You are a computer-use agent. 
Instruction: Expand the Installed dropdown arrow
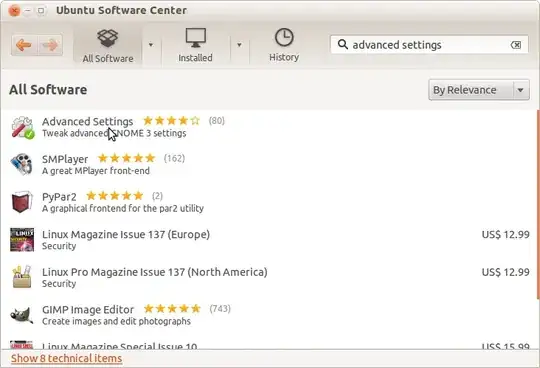click(x=239, y=45)
